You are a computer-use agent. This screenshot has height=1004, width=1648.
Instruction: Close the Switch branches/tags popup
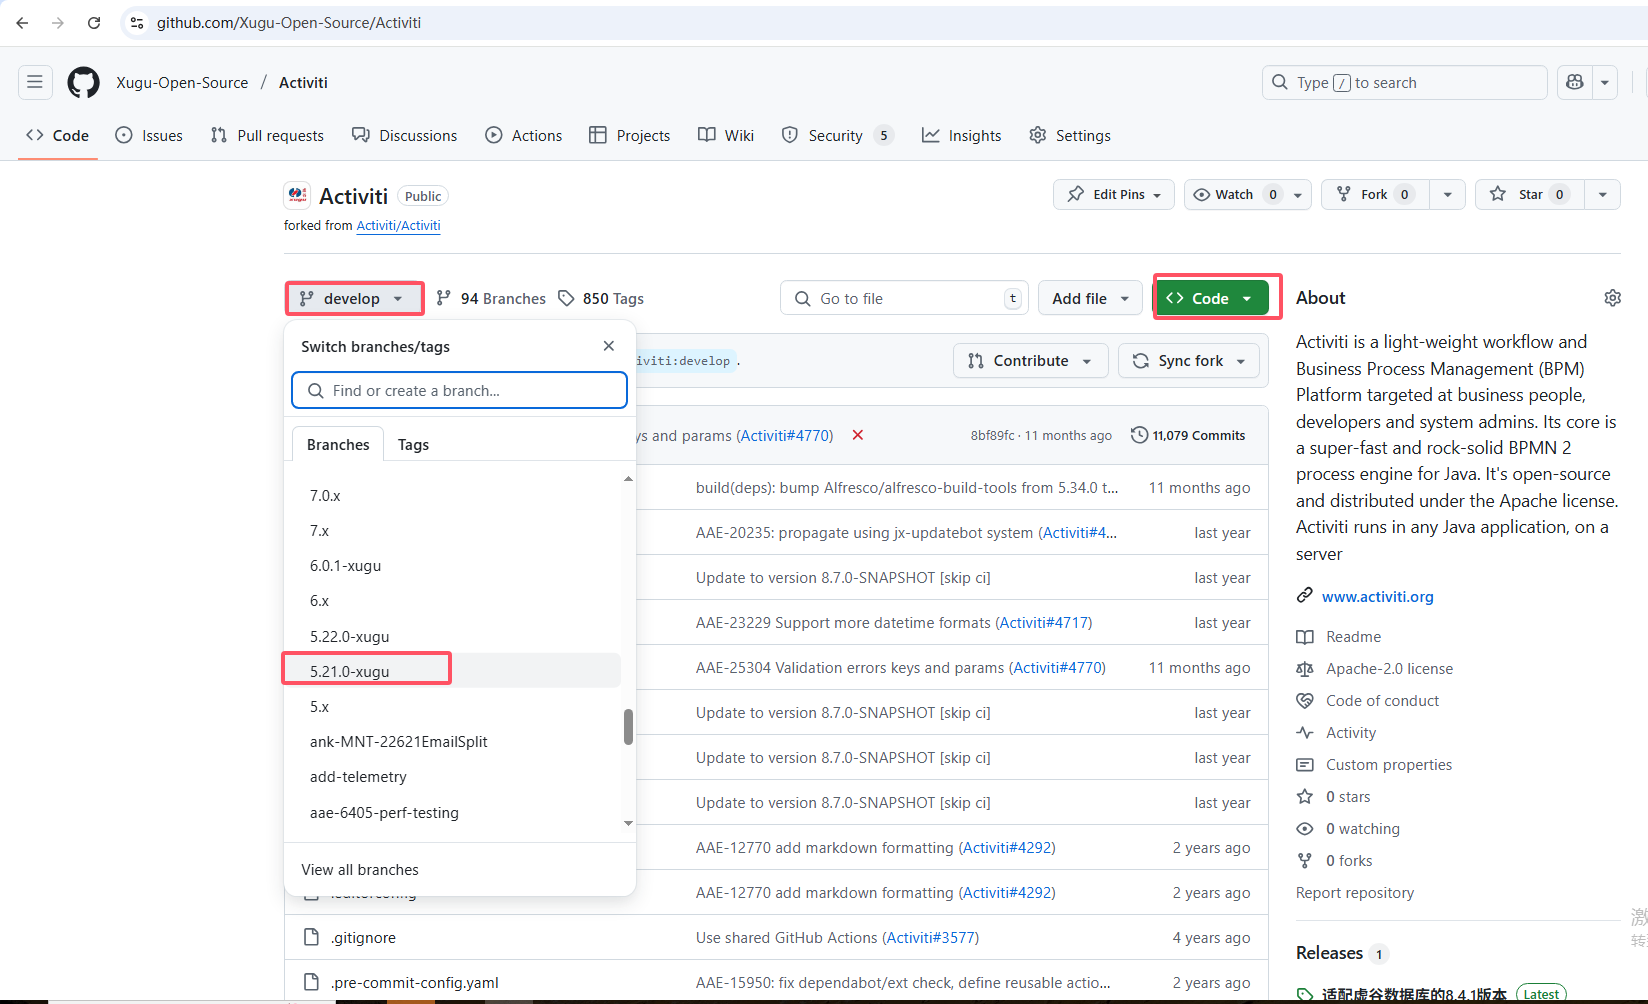tap(608, 346)
